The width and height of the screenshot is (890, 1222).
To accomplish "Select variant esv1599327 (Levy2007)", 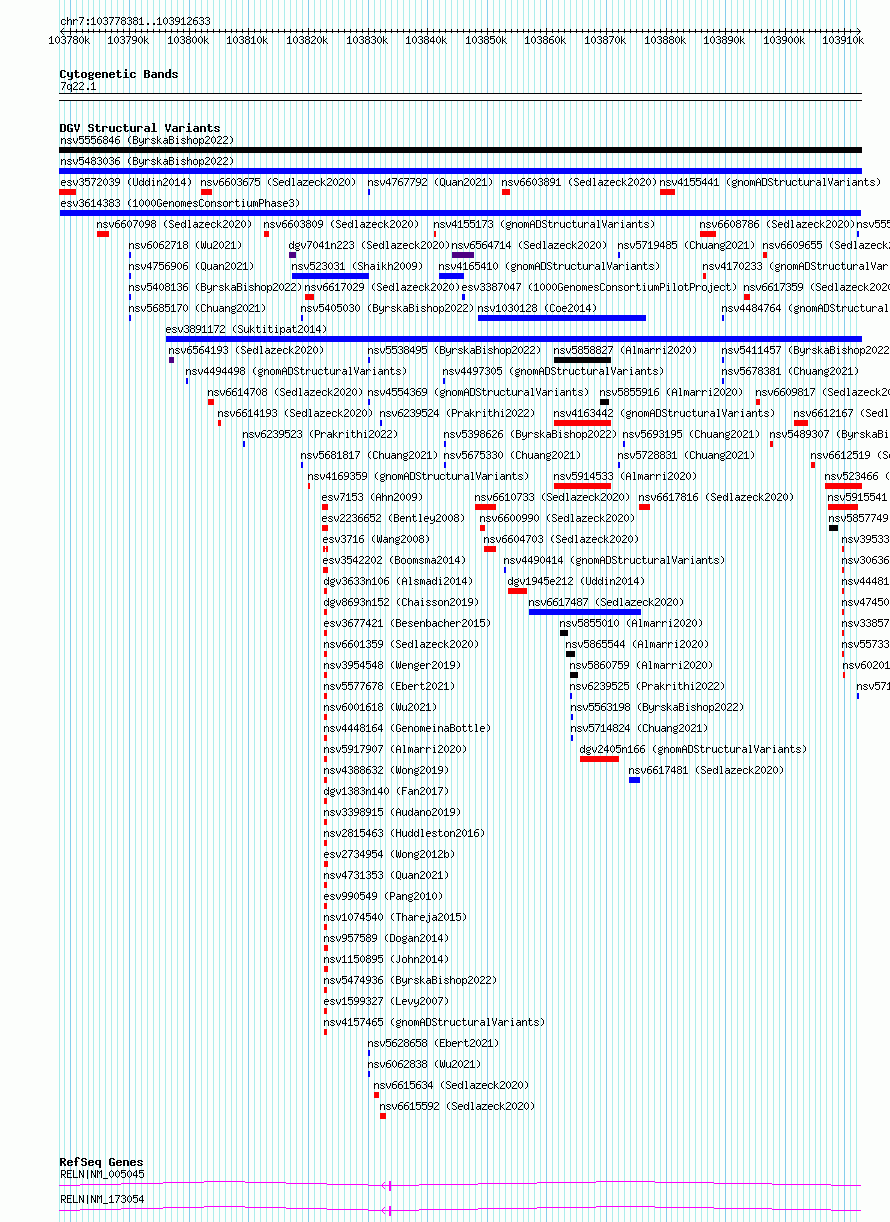I will [x=385, y=1001].
